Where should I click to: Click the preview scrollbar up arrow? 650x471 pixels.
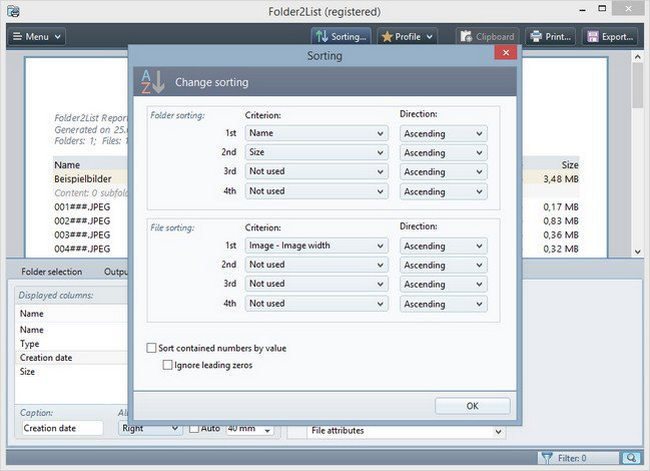[x=638, y=57]
